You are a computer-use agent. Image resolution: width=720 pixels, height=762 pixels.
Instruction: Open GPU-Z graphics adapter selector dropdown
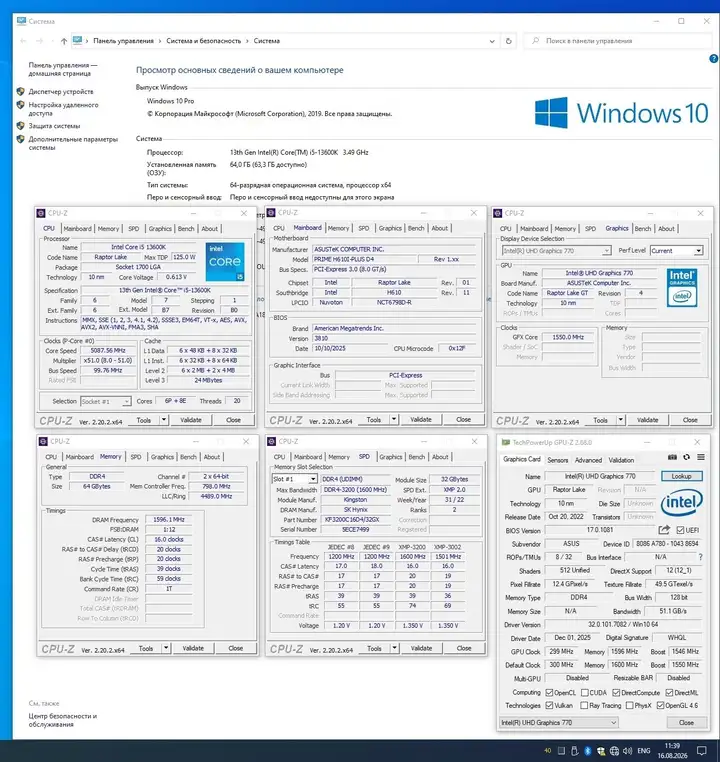[x=559, y=723]
